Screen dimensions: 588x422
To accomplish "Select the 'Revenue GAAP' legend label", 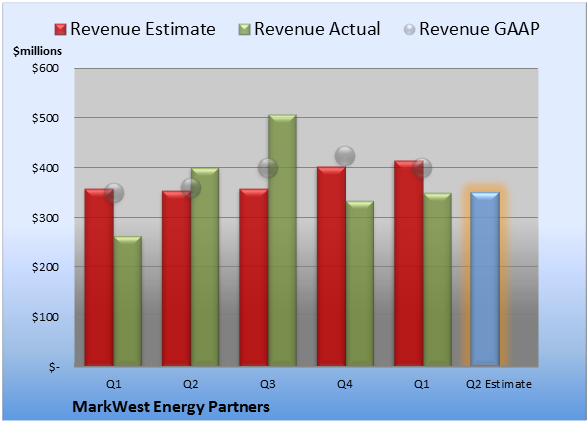I will [x=479, y=29].
